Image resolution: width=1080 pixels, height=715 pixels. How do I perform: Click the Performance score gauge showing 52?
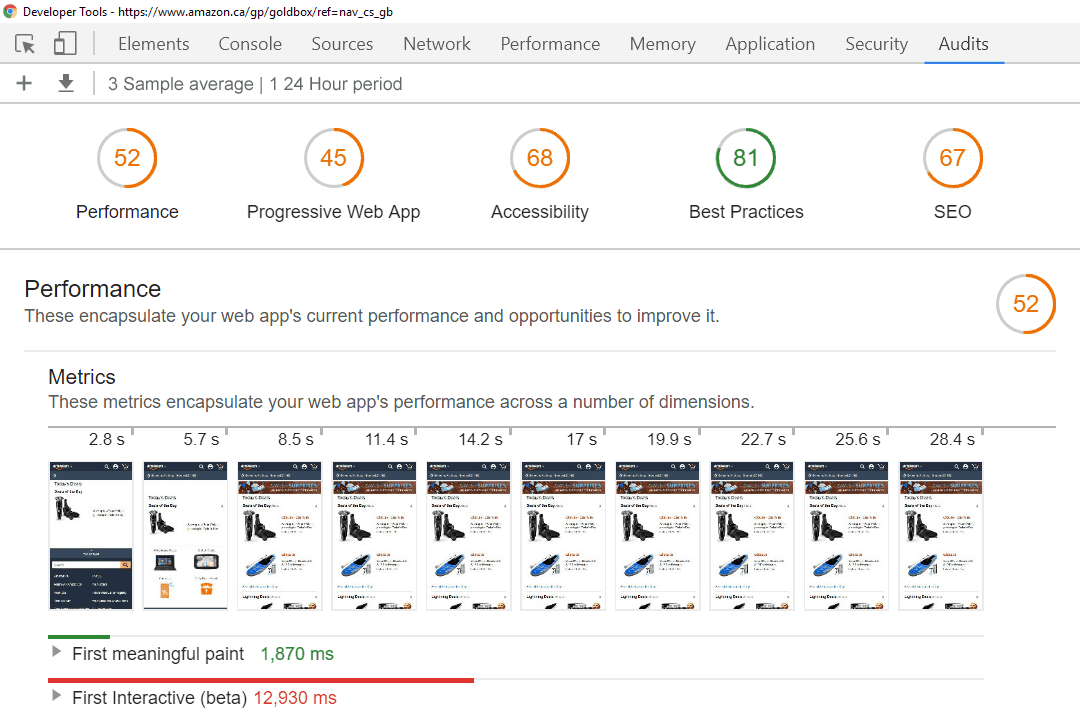(x=127, y=158)
